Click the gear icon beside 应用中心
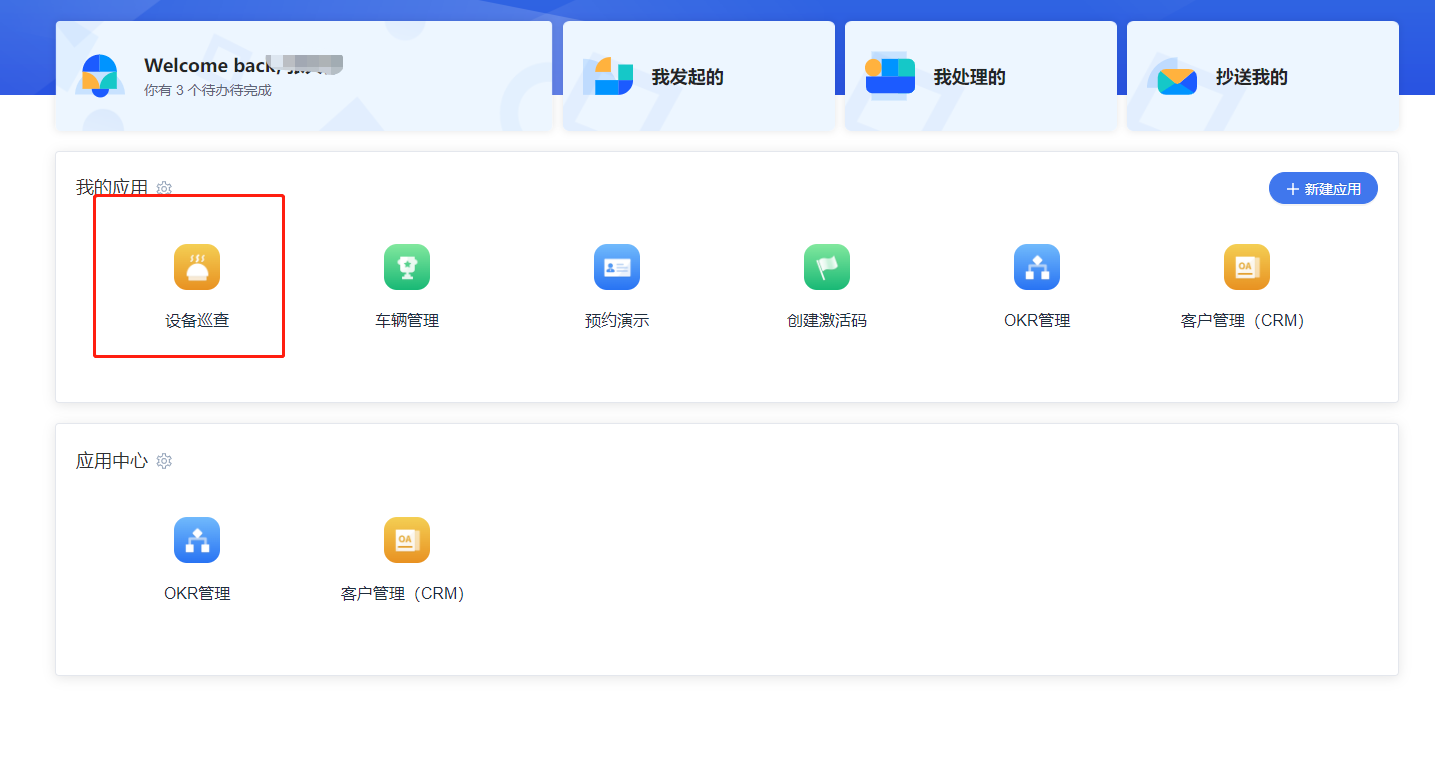 click(x=164, y=461)
